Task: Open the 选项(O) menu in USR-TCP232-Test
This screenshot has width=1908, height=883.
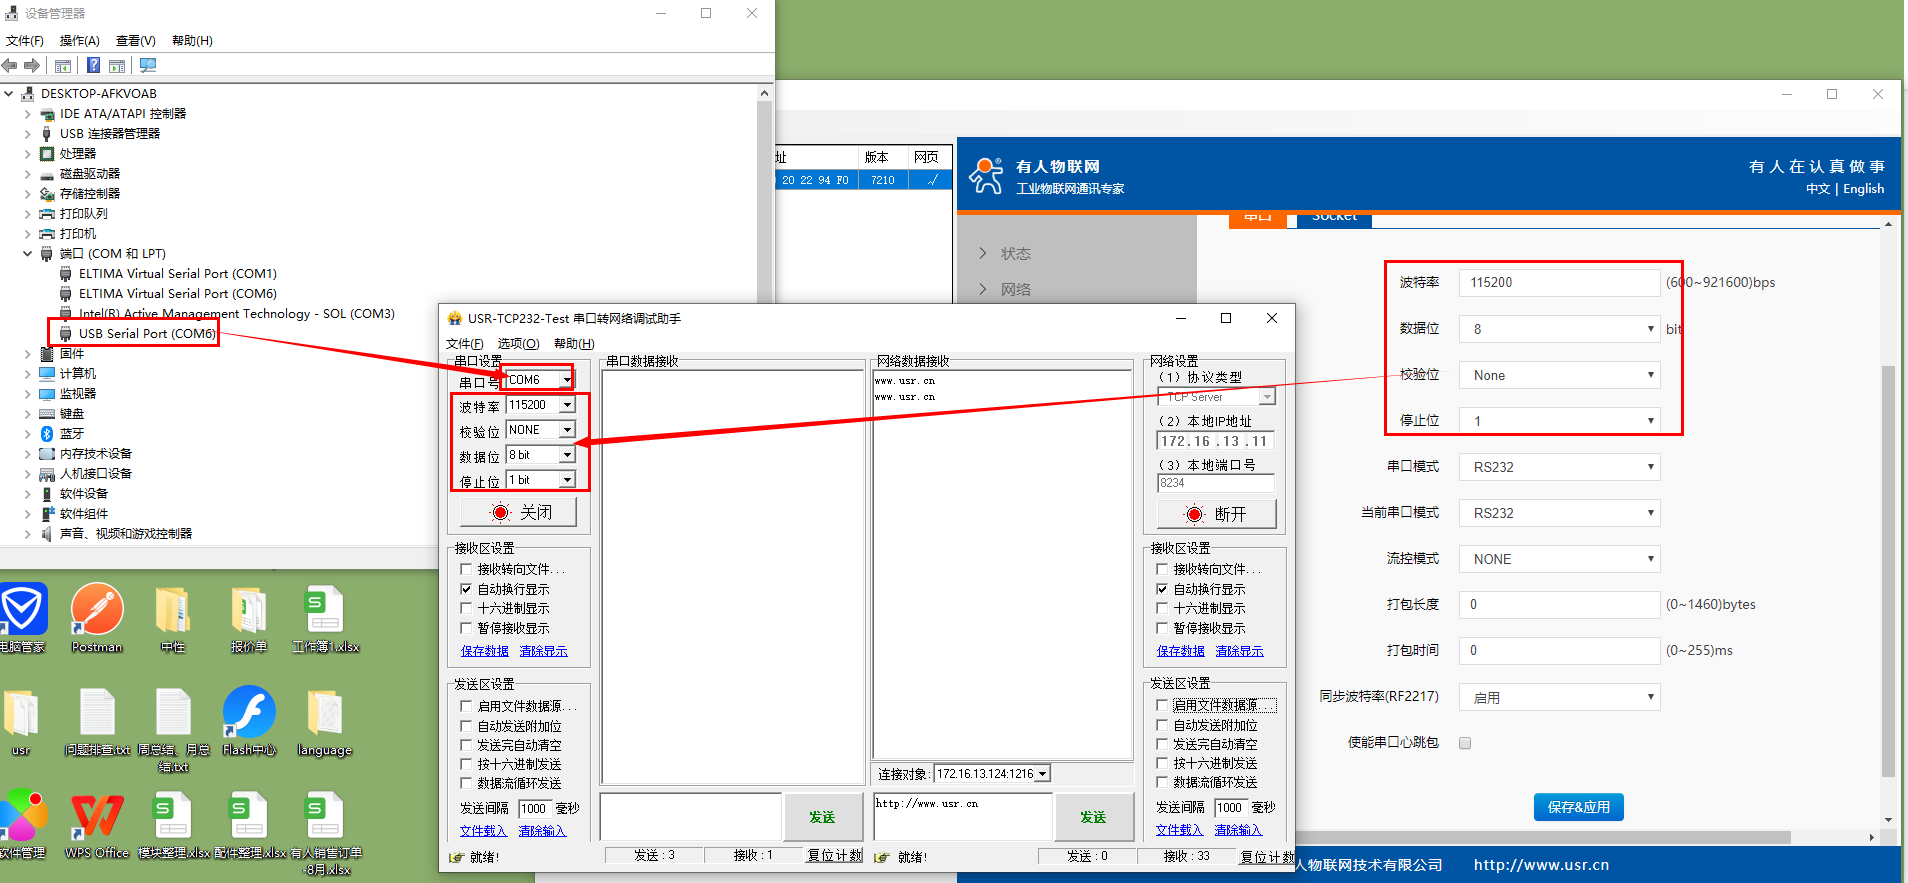Action: click(518, 344)
